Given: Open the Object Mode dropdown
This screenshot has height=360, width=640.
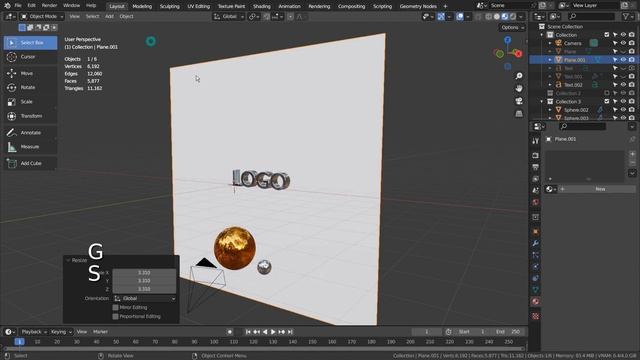Looking at the screenshot, I should [42, 16].
